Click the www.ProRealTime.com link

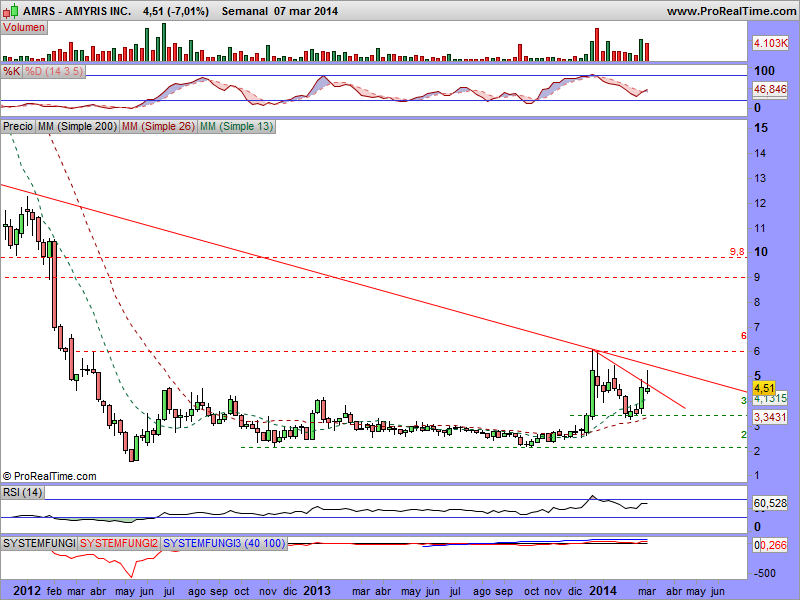731,11
